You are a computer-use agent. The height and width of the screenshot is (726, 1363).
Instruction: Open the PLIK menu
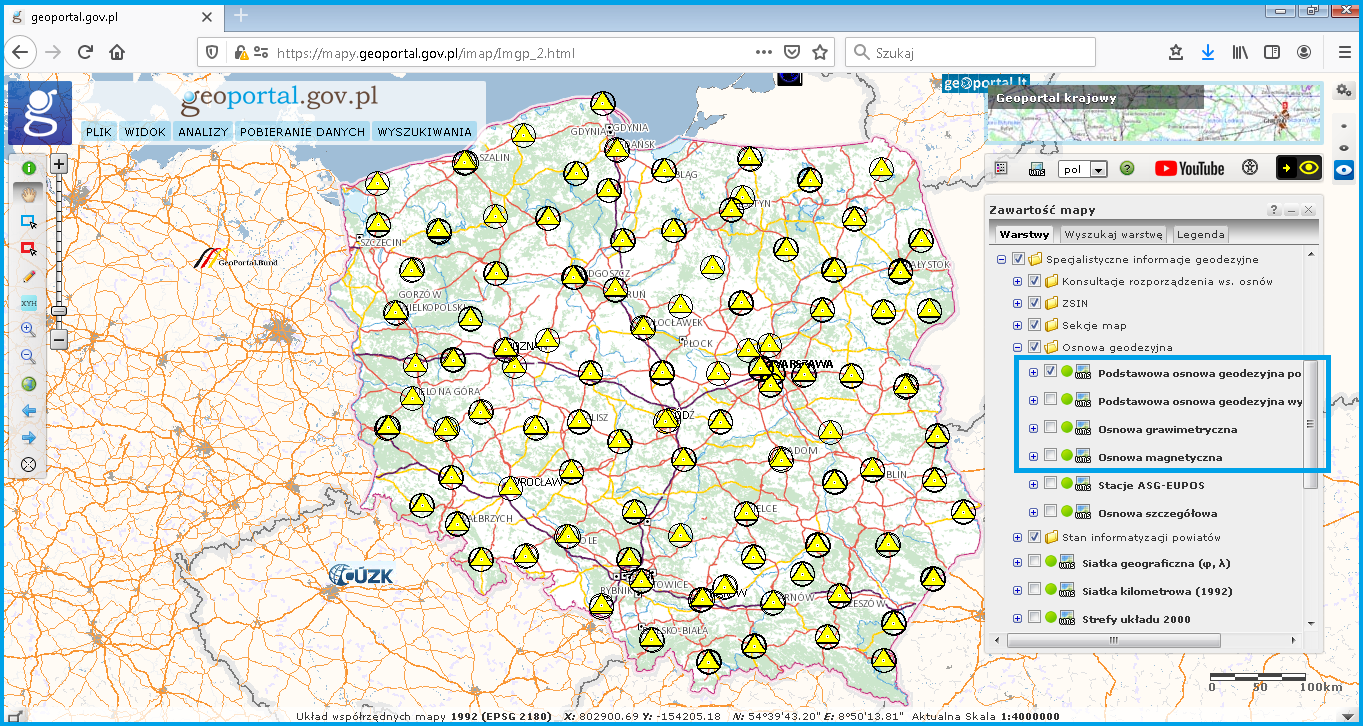click(x=99, y=131)
